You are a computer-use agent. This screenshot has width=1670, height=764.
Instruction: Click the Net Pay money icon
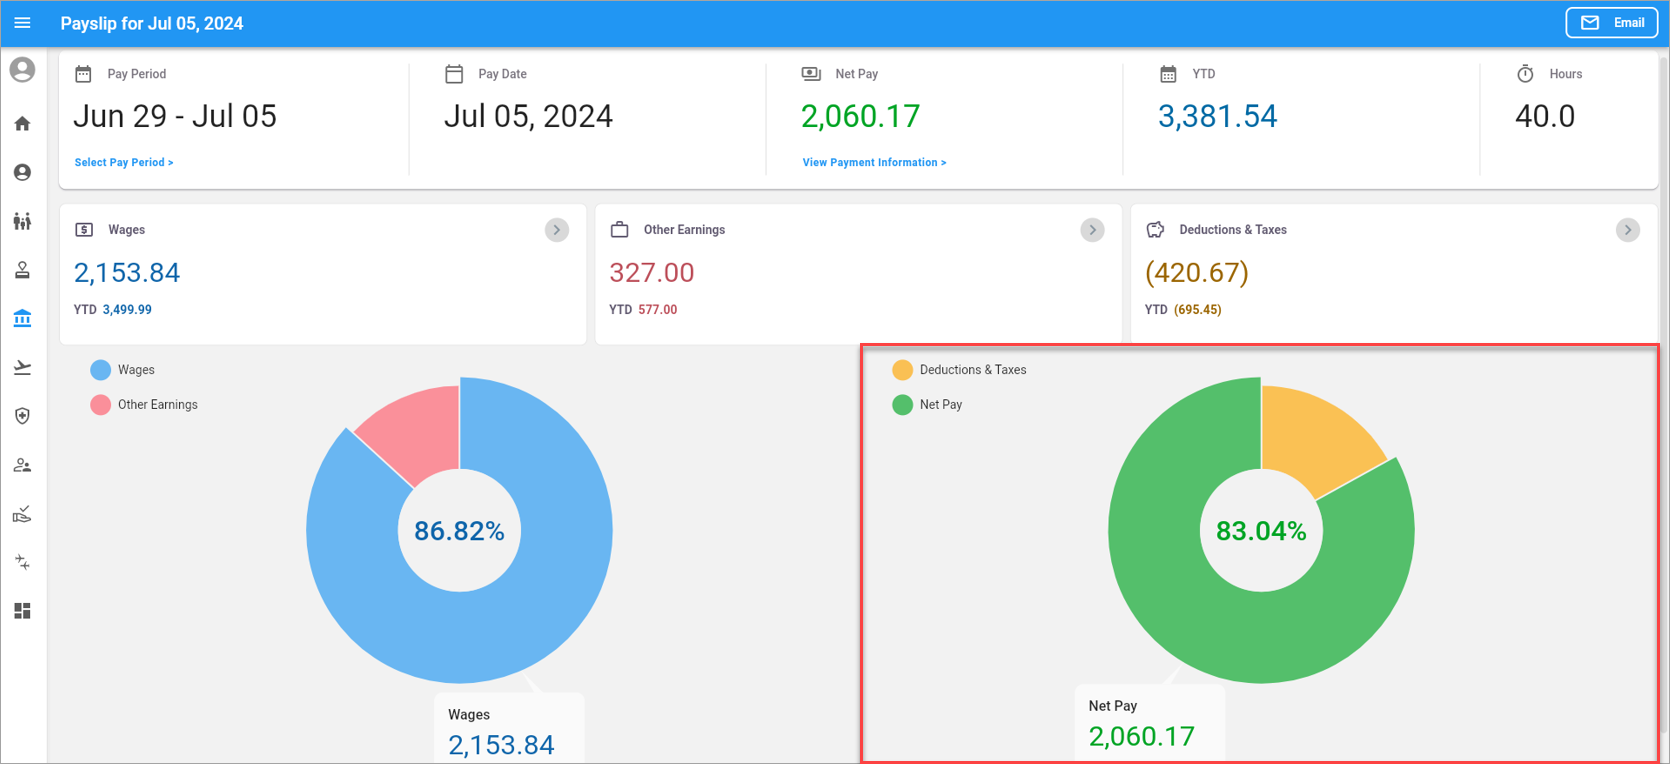tap(811, 74)
